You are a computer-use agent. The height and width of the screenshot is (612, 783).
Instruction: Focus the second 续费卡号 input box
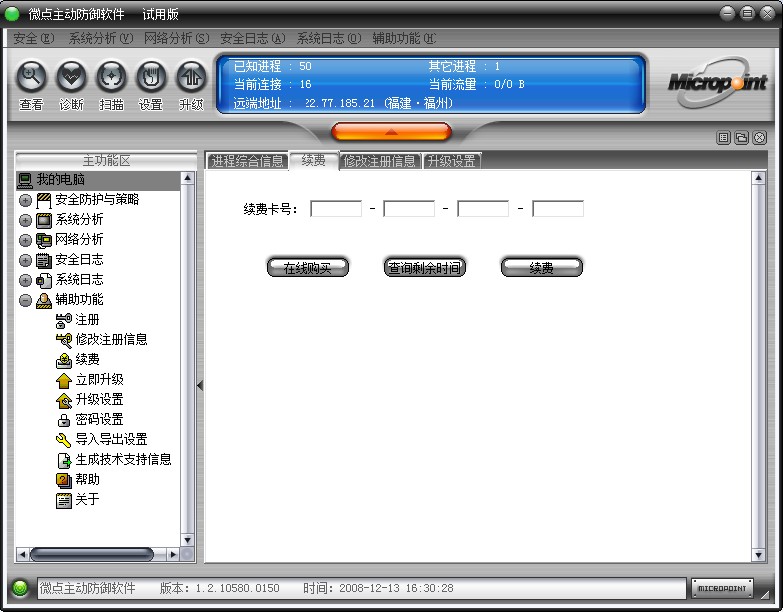(409, 209)
